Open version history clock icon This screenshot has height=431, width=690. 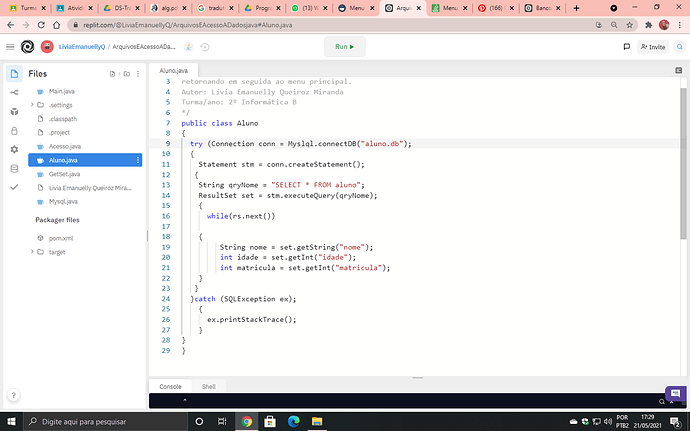coord(205,47)
